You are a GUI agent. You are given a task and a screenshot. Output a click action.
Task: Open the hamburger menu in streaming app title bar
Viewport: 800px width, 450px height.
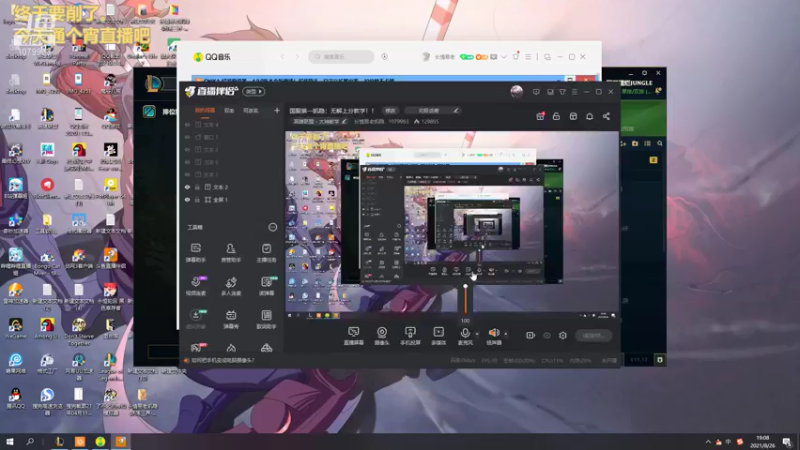(x=574, y=92)
